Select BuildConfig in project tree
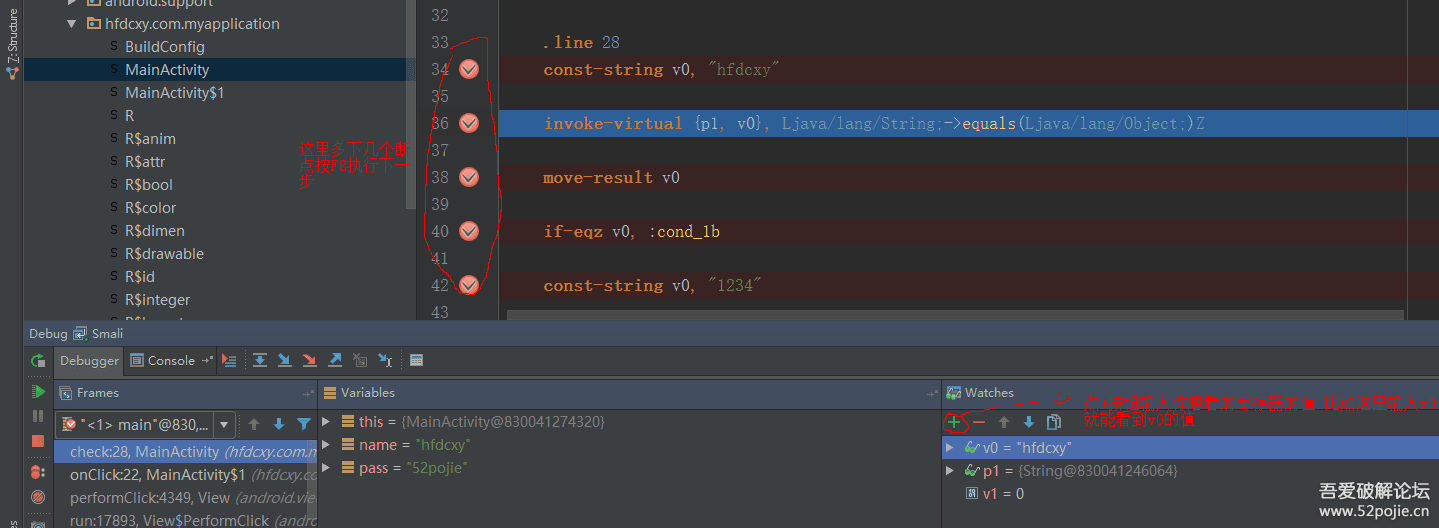 [x=165, y=47]
